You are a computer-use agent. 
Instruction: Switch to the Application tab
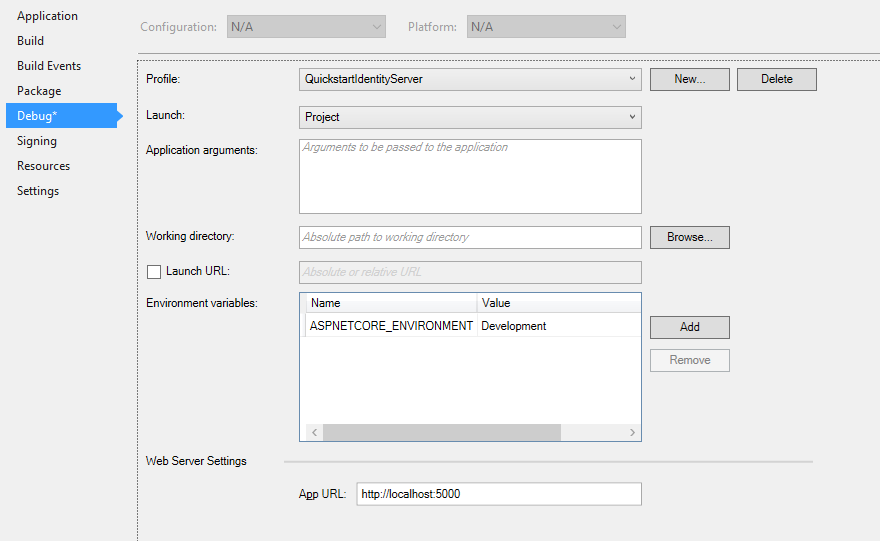(48, 16)
